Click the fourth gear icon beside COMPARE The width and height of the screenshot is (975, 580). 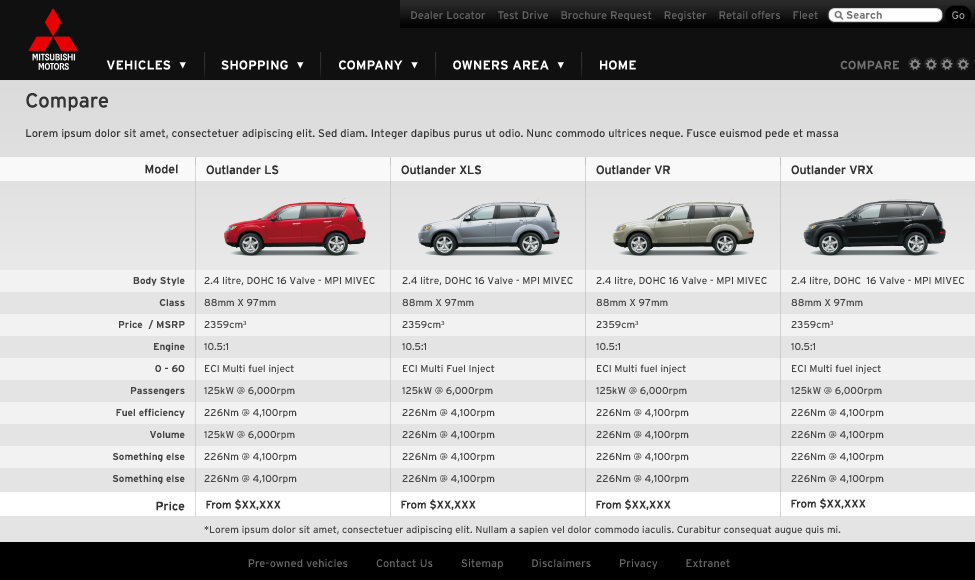click(963, 65)
